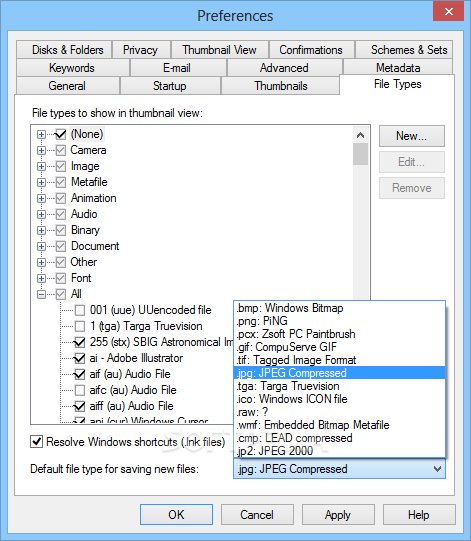Open the E-mail tab

[x=178, y=68]
